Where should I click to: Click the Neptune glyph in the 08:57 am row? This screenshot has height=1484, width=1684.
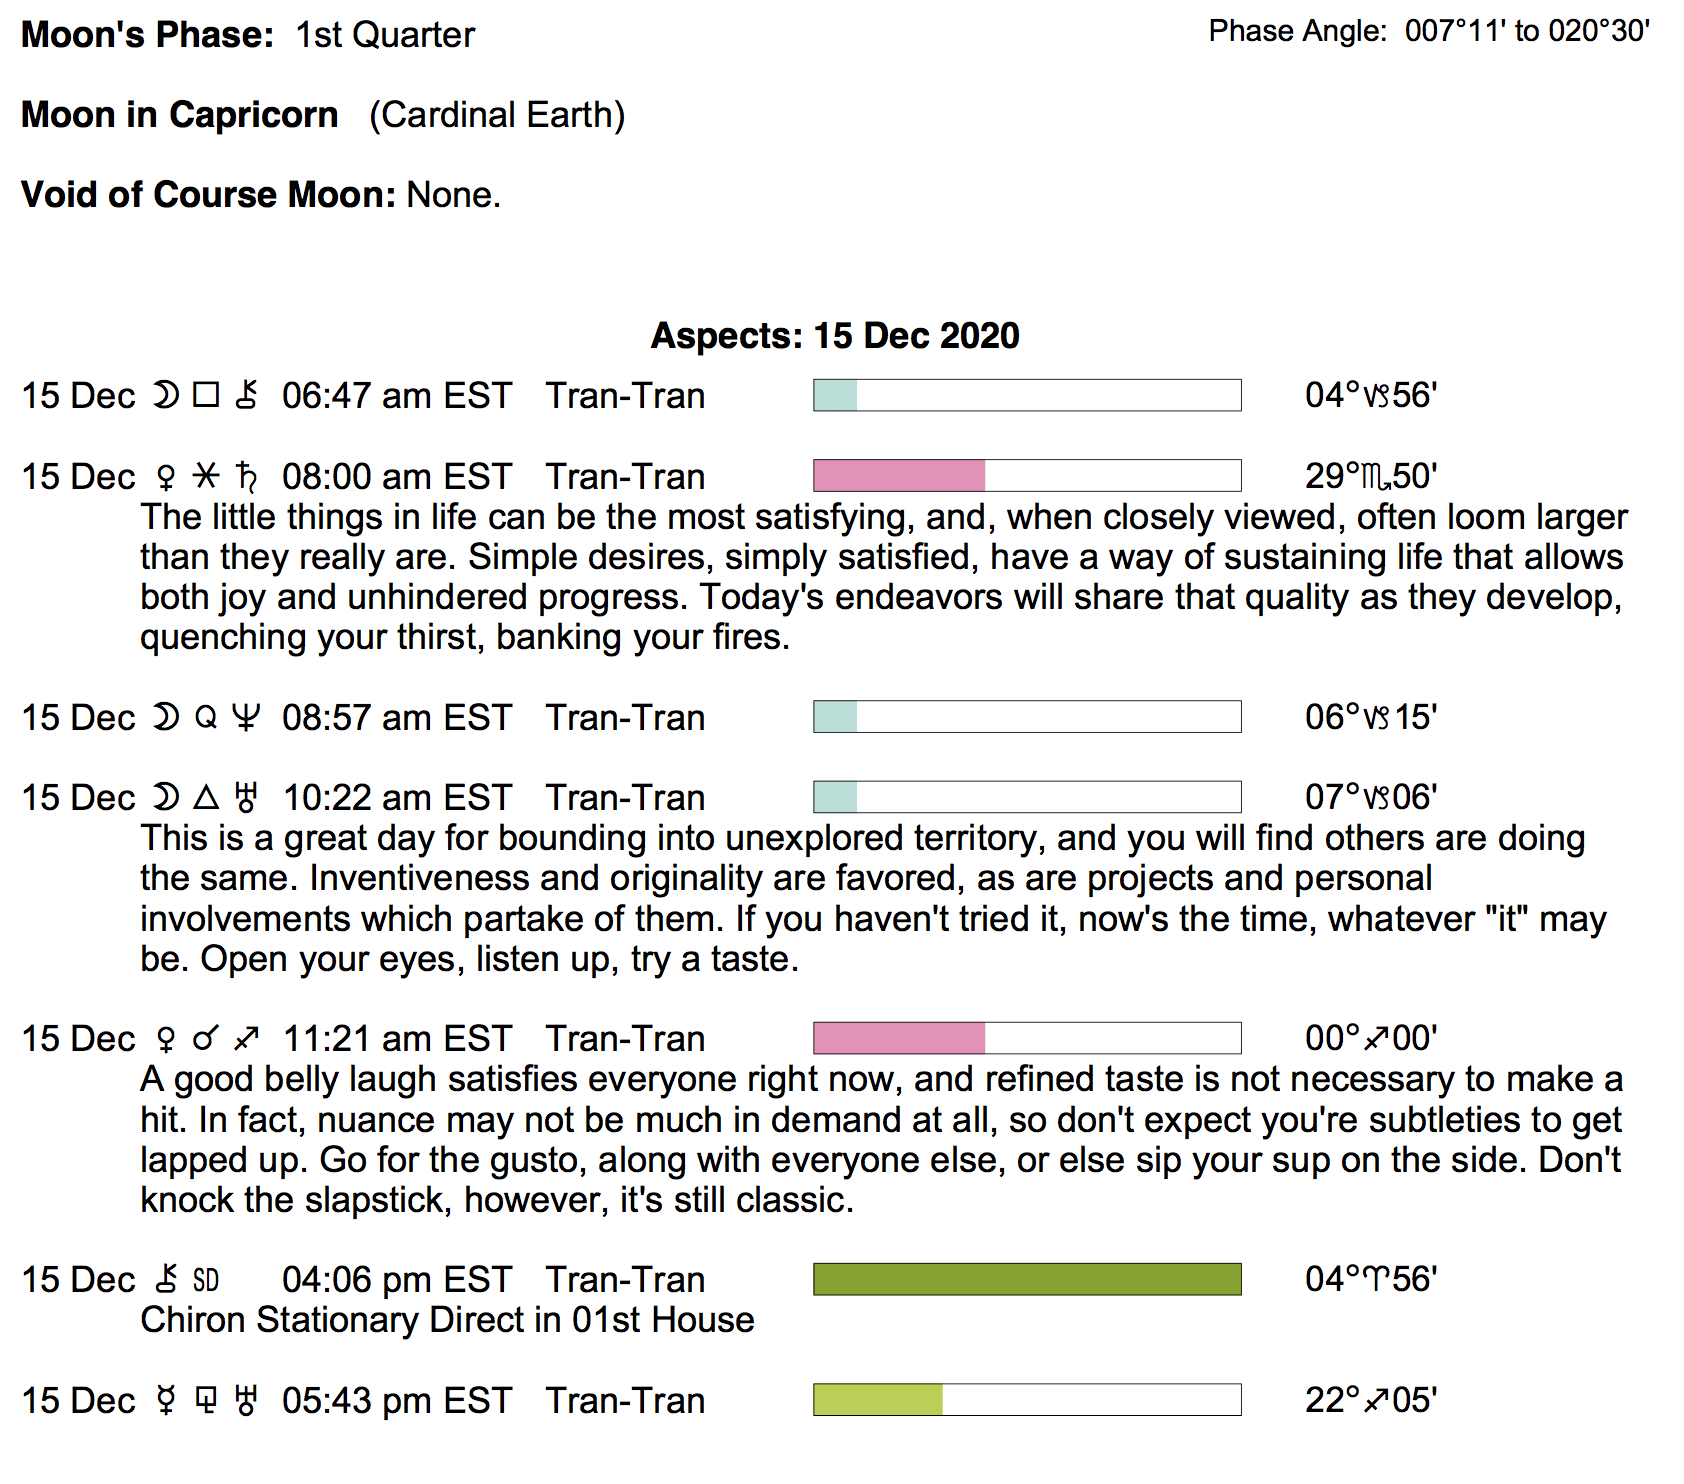pos(246,718)
